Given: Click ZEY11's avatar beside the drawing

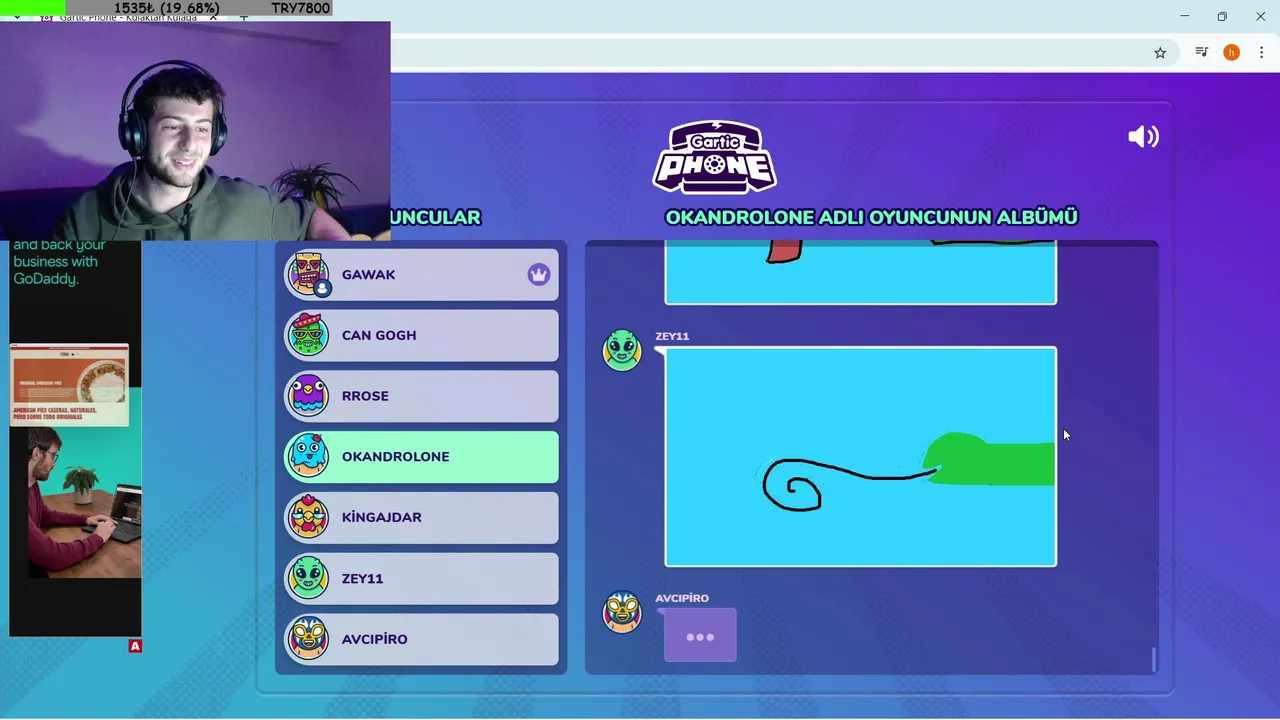Looking at the screenshot, I should click(x=622, y=350).
